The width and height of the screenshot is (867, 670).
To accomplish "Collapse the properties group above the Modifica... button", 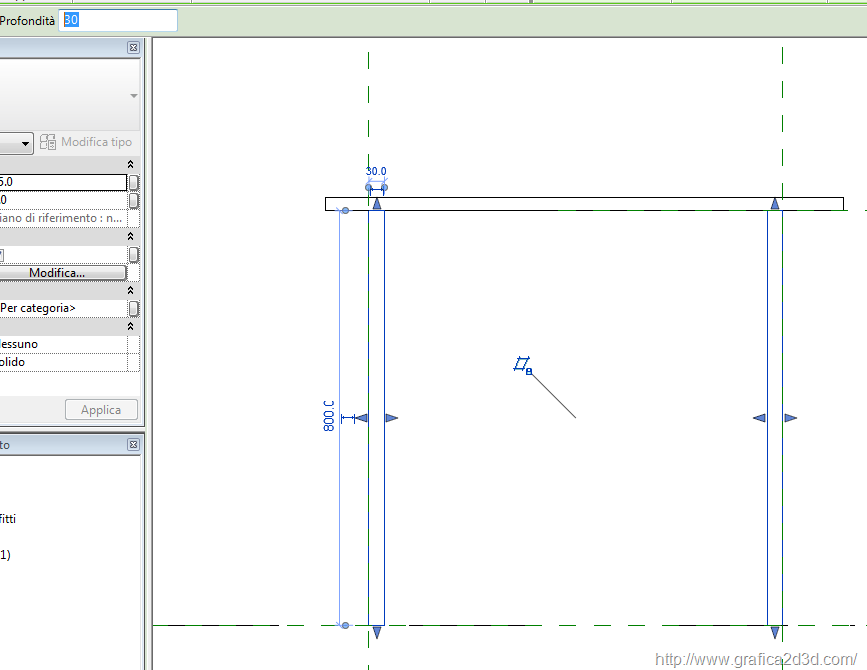I will click(x=130, y=236).
